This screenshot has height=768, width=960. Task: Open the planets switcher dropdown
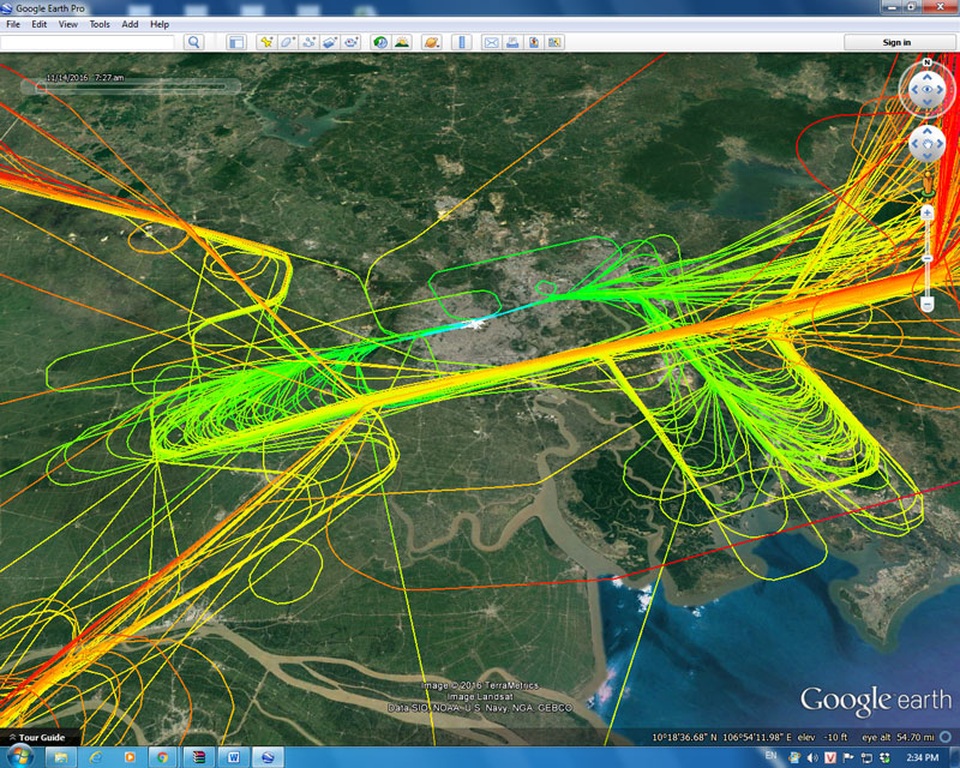click(431, 42)
